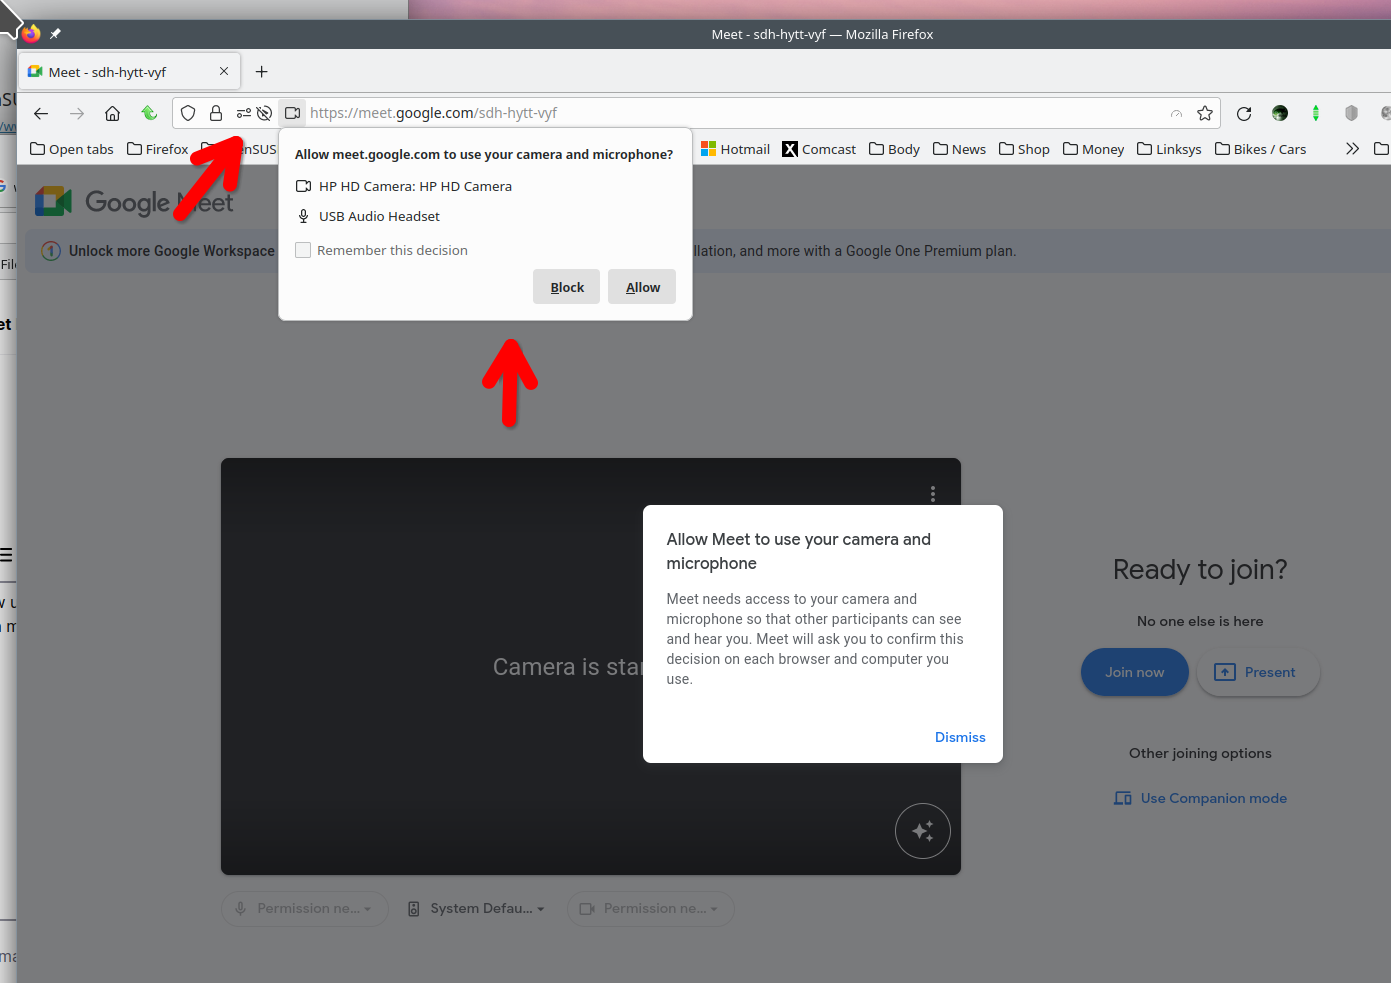Open the Money bookmark folder
The height and width of the screenshot is (983, 1391).
pos(1093,149)
